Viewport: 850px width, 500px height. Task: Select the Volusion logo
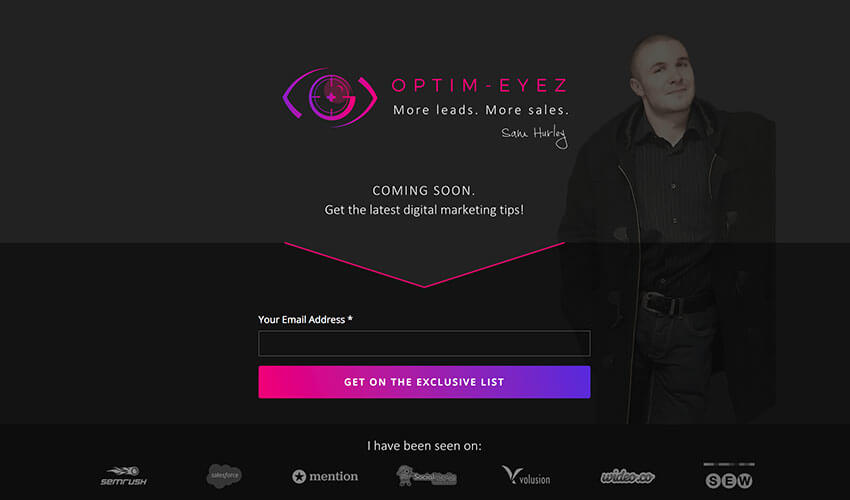pos(526,475)
